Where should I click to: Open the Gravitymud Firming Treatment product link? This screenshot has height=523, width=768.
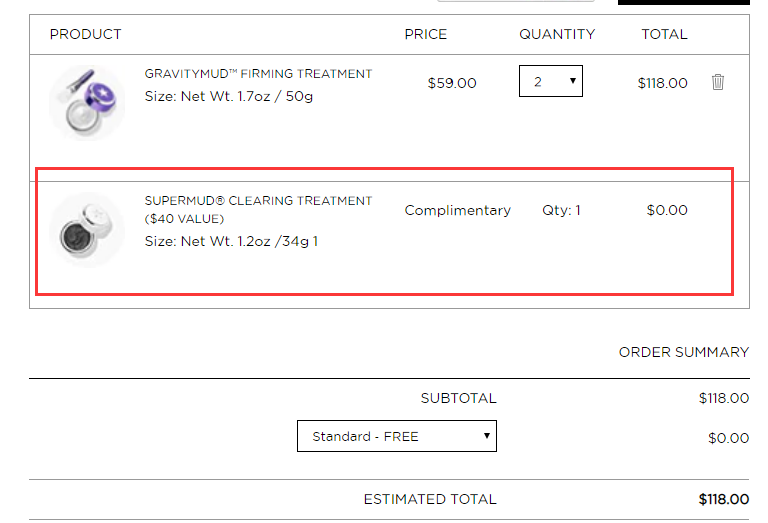(258, 74)
